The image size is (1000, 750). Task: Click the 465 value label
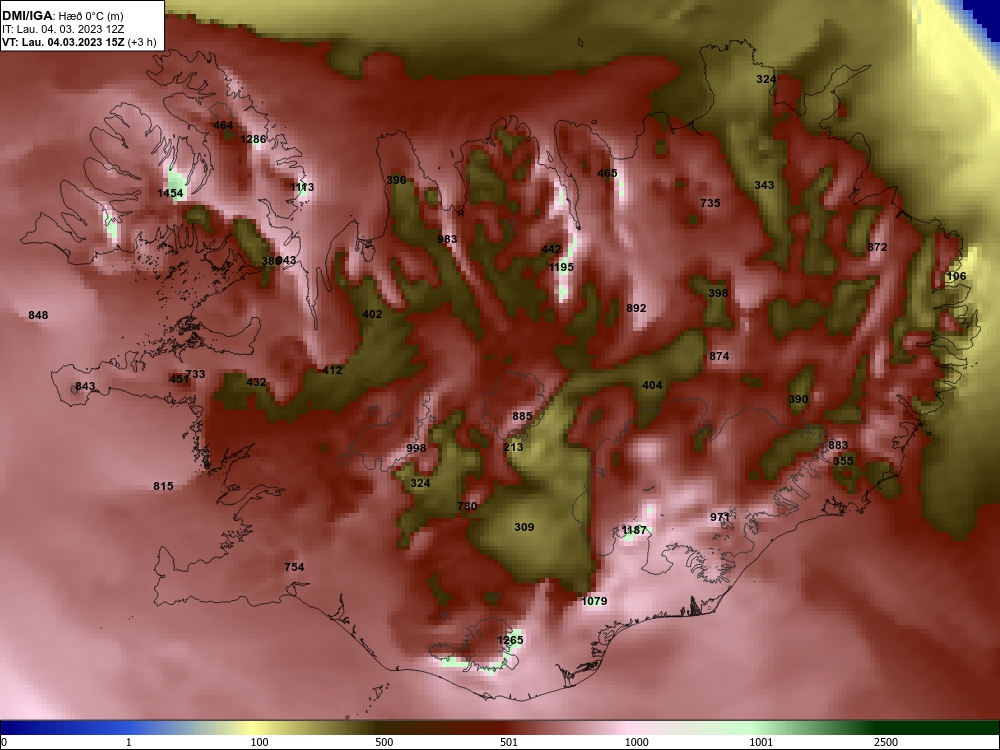607,173
